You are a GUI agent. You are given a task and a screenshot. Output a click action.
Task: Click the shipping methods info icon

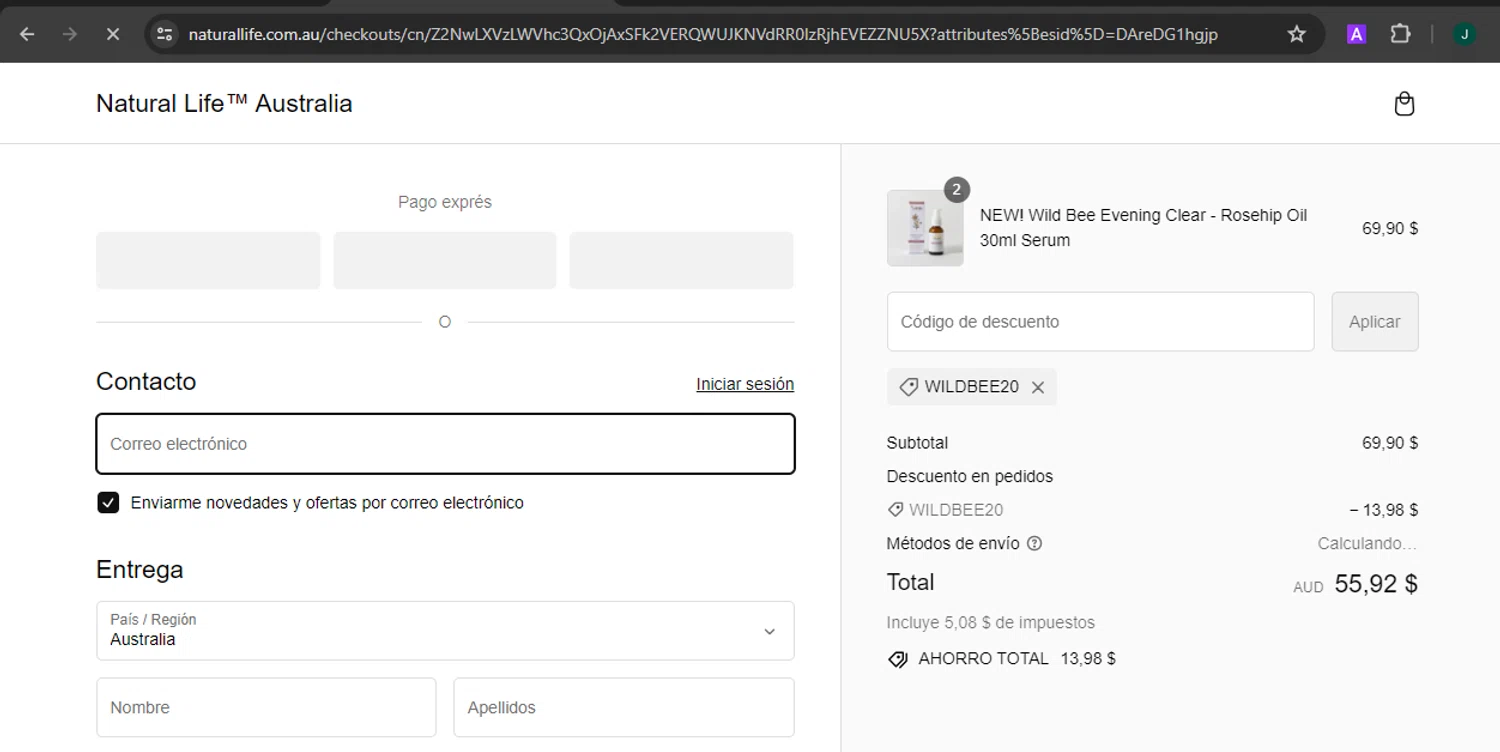click(1035, 544)
